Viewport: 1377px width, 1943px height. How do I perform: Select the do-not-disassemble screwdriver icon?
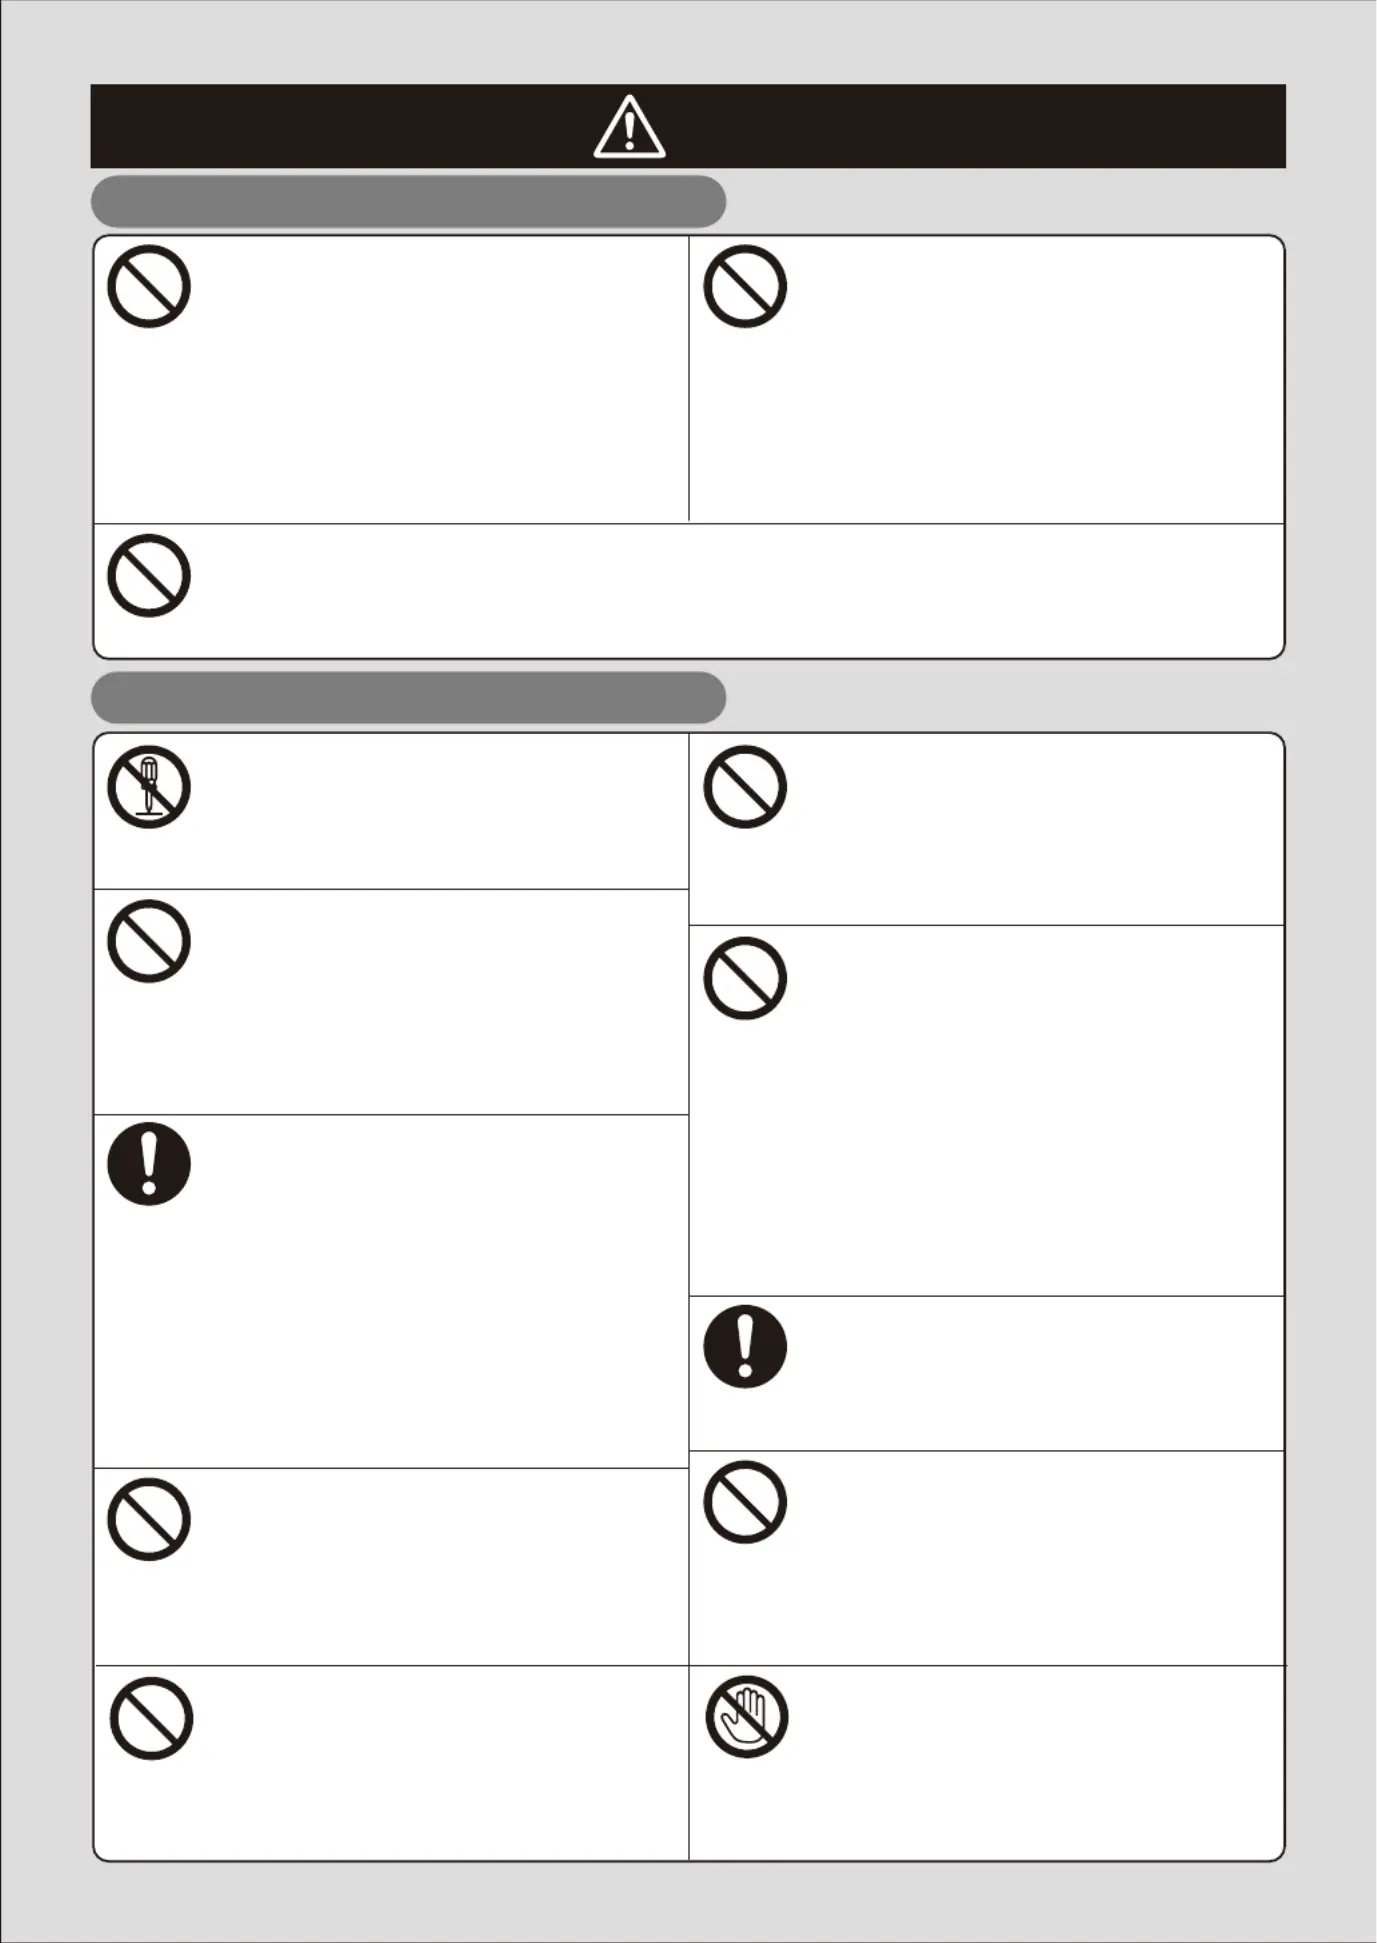tap(149, 786)
